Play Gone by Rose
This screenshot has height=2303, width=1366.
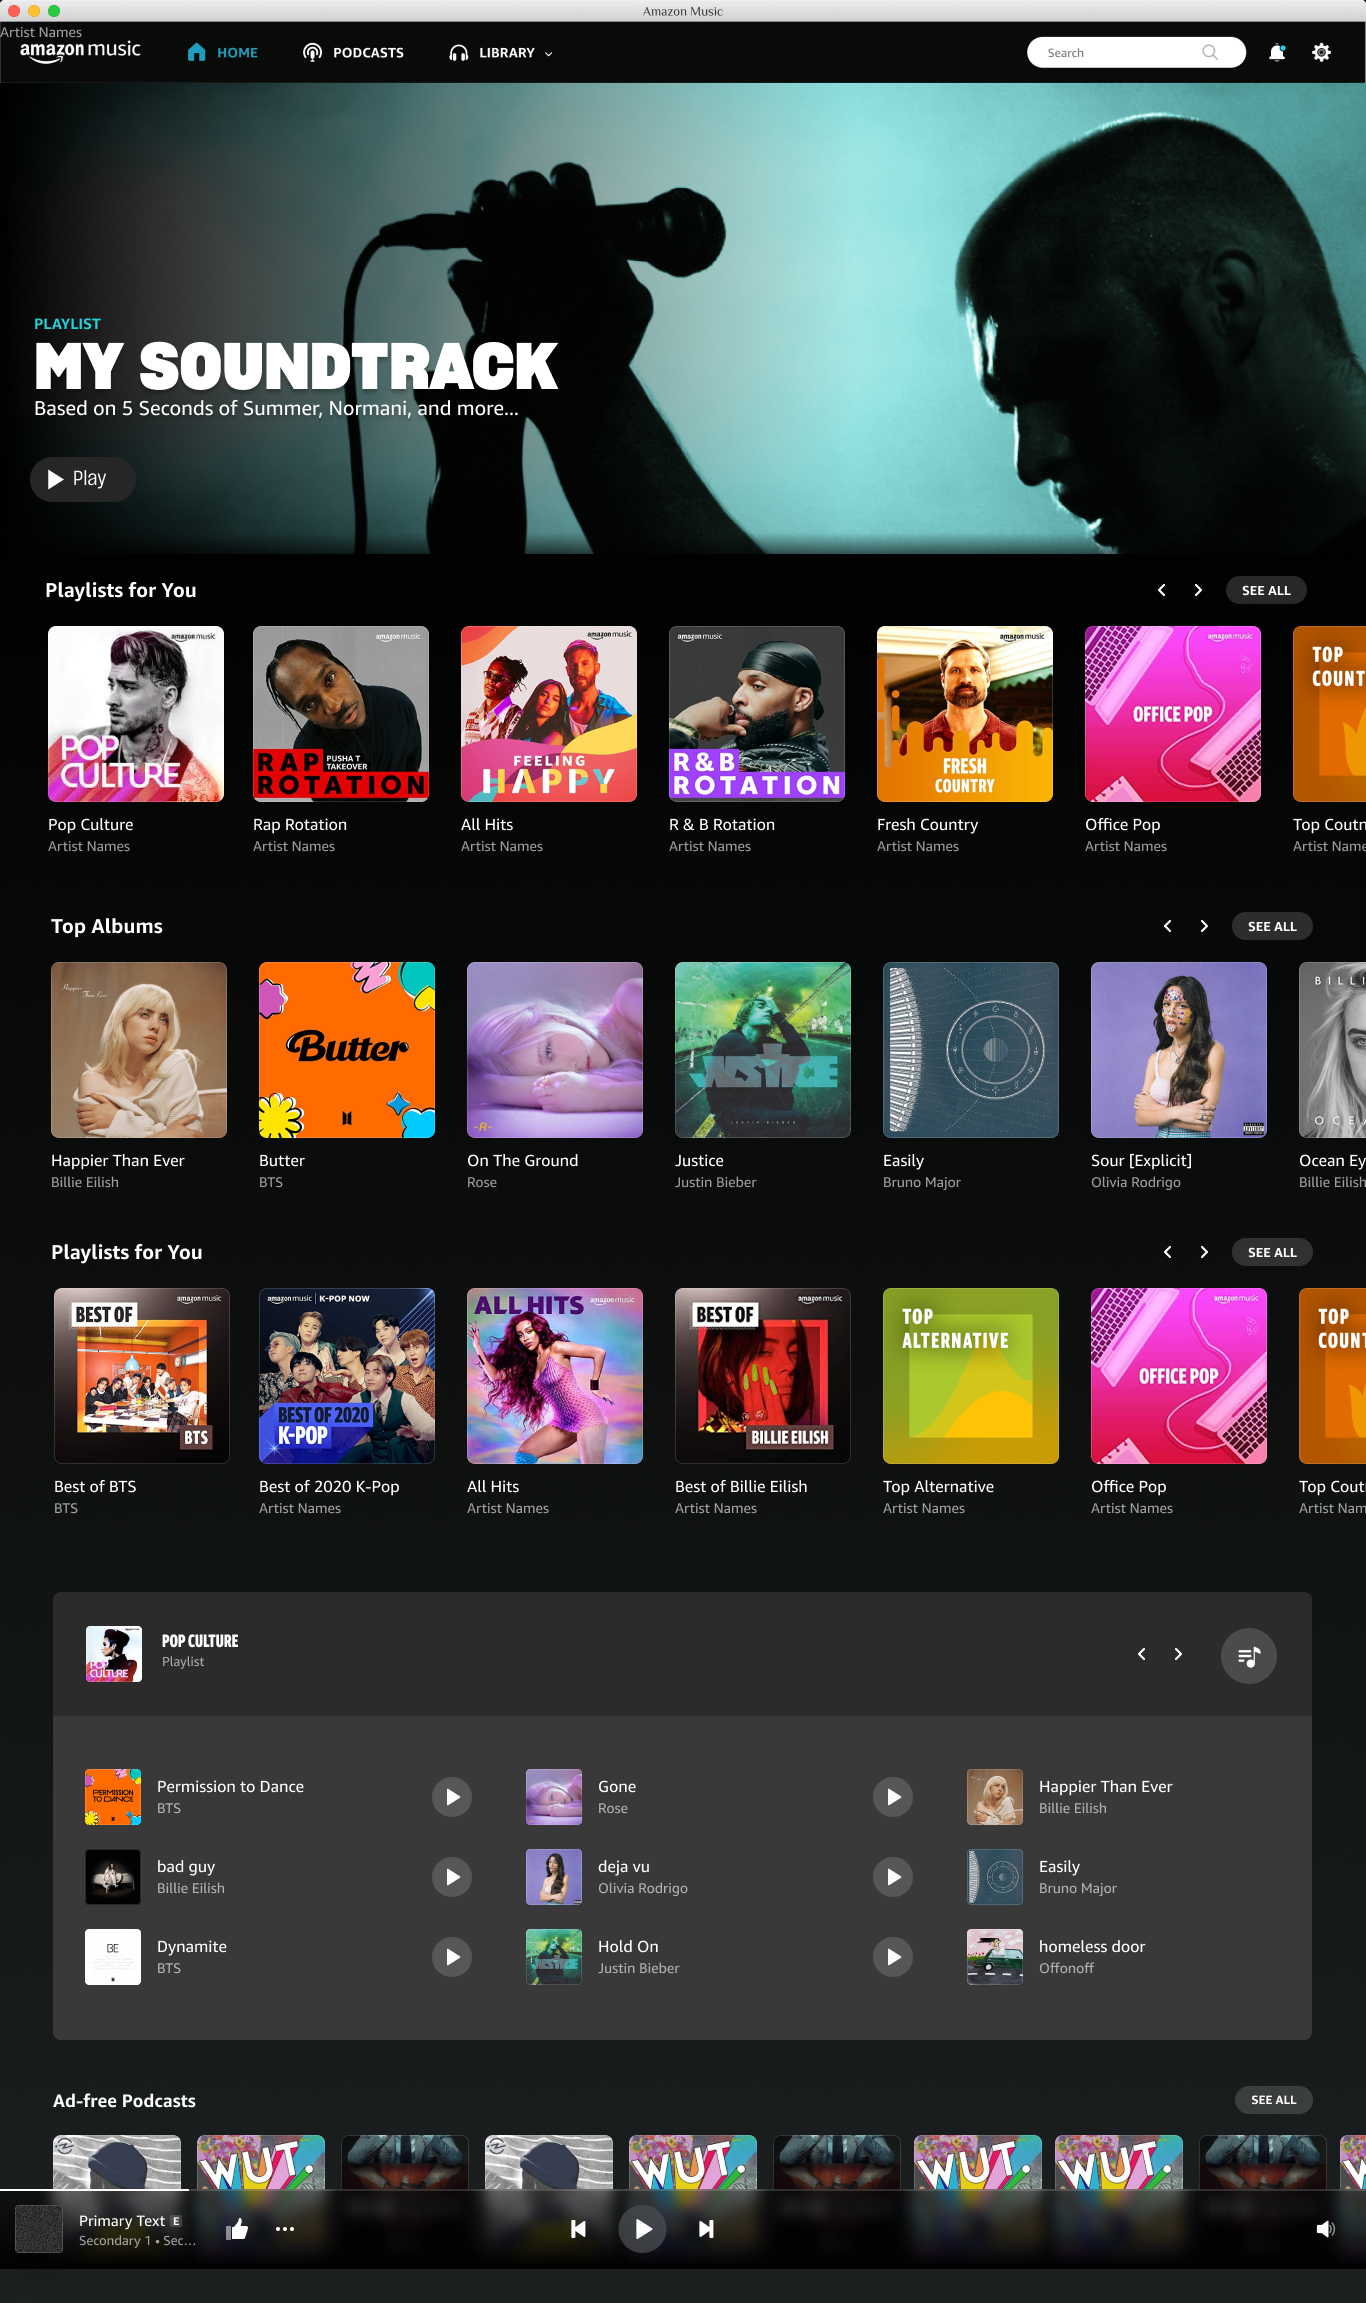pos(893,1797)
